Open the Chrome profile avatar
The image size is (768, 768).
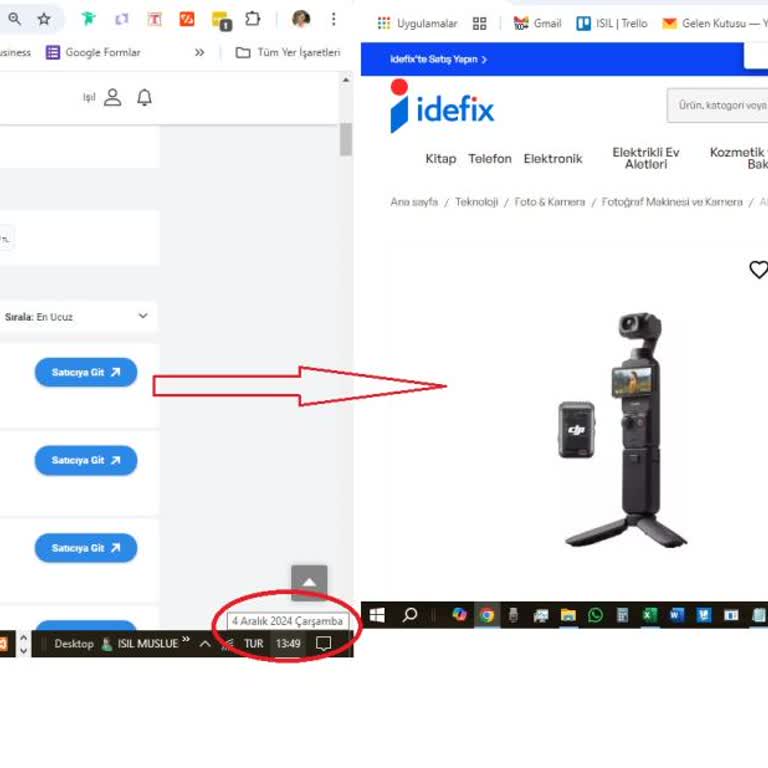pyautogui.click(x=301, y=19)
